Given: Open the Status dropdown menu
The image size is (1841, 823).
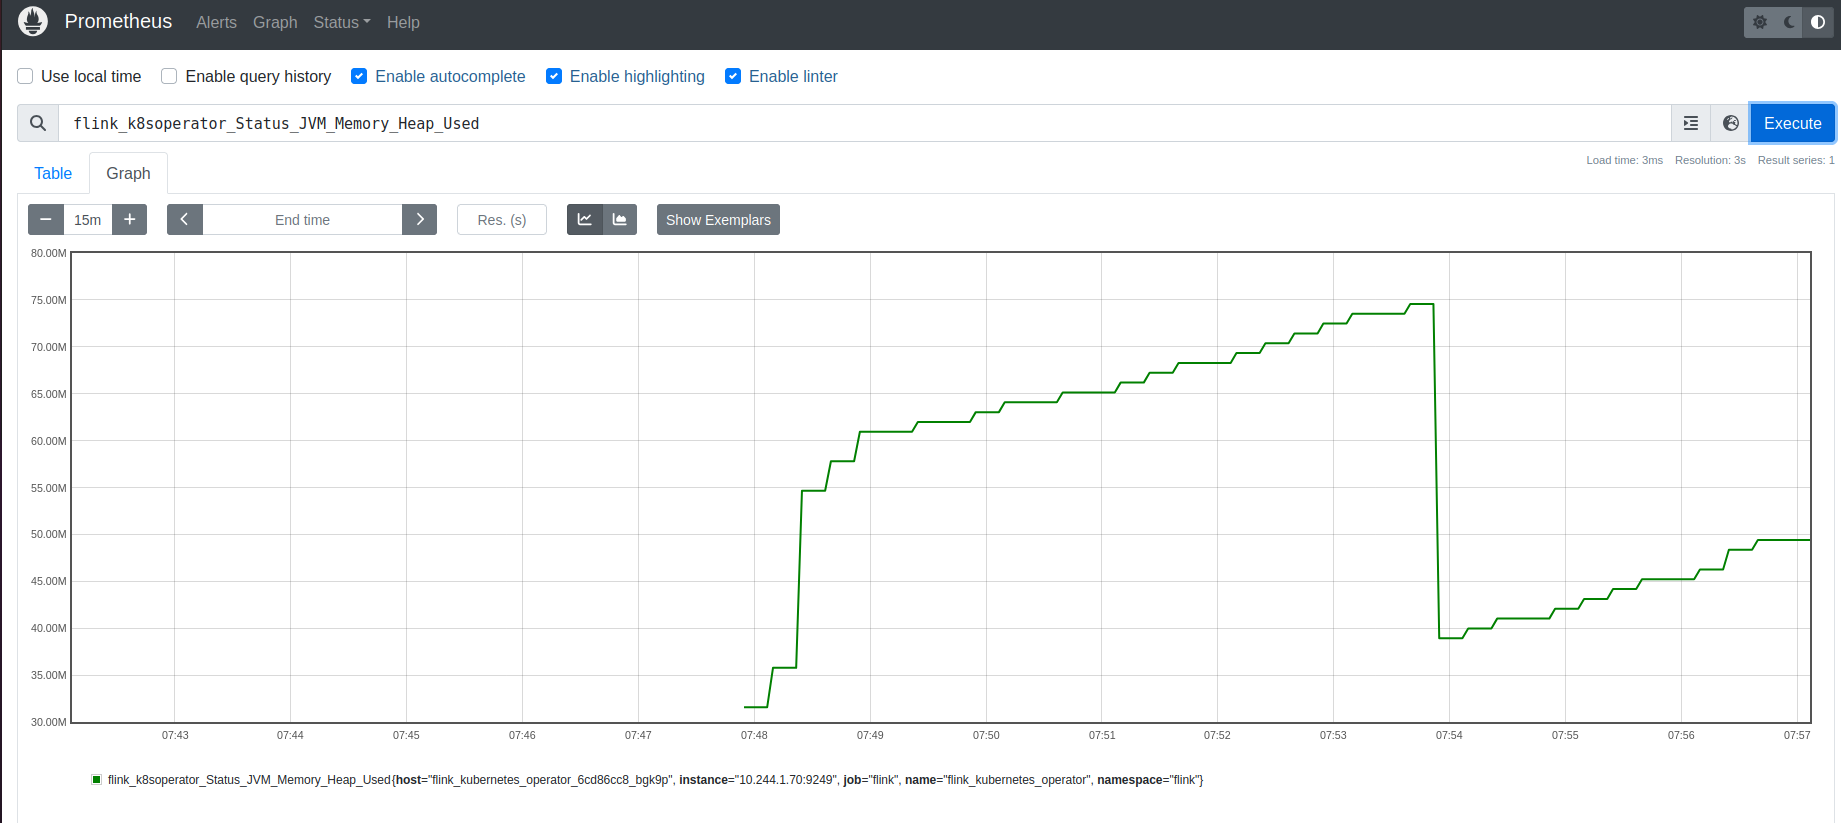Looking at the screenshot, I should point(341,22).
